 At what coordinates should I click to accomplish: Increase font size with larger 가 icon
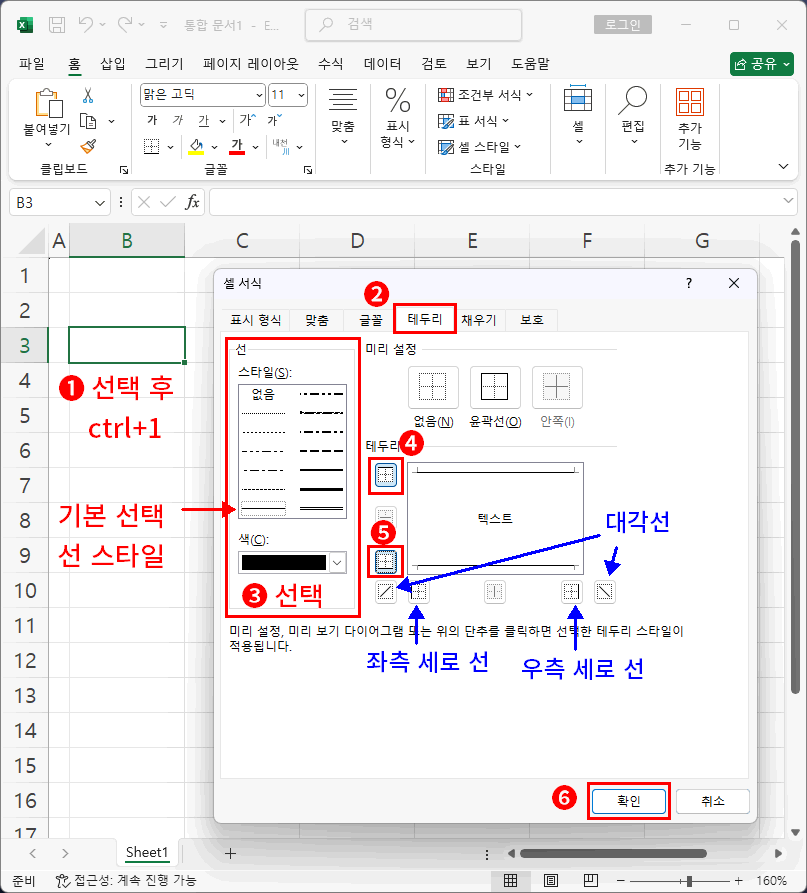(x=248, y=120)
